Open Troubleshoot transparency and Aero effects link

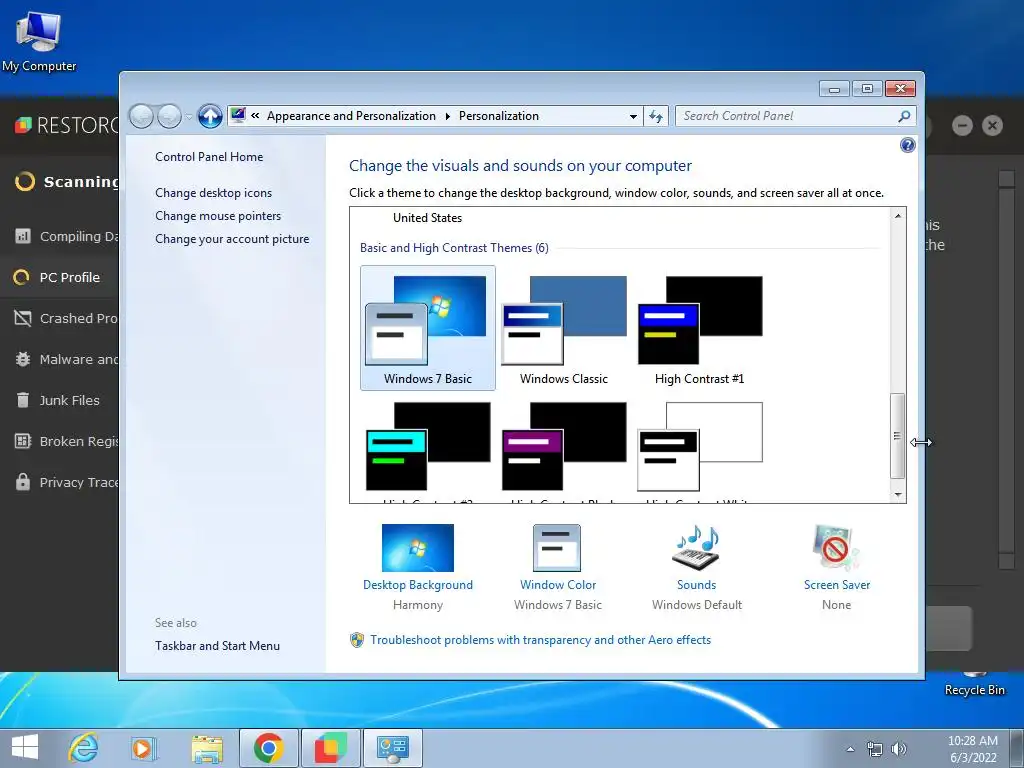click(540, 640)
